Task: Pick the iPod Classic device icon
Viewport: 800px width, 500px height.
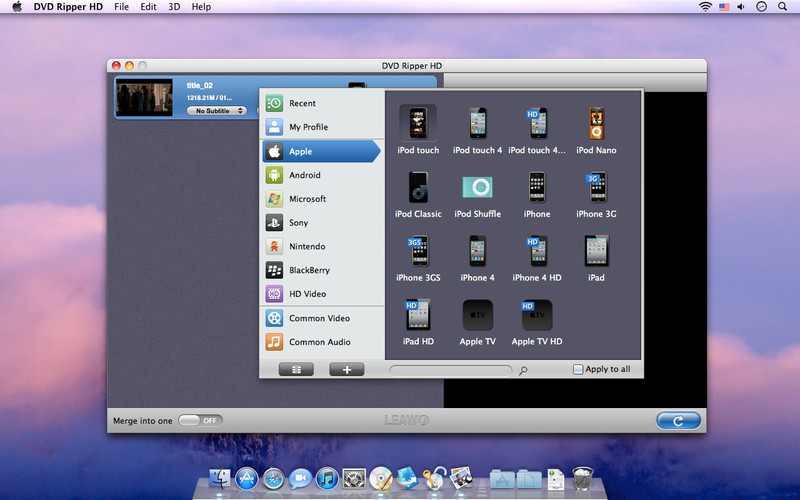Action: [x=417, y=188]
